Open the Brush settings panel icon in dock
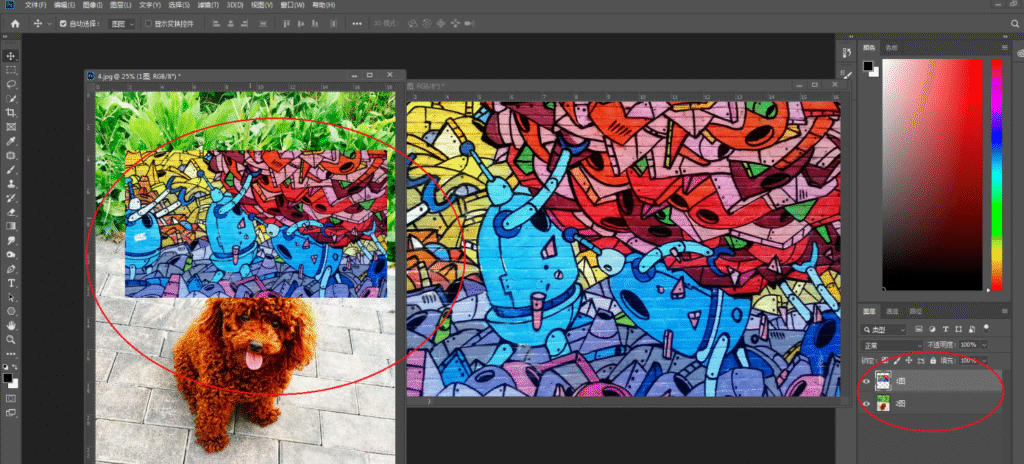Viewport: 1024px width, 464px height. [x=846, y=74]
